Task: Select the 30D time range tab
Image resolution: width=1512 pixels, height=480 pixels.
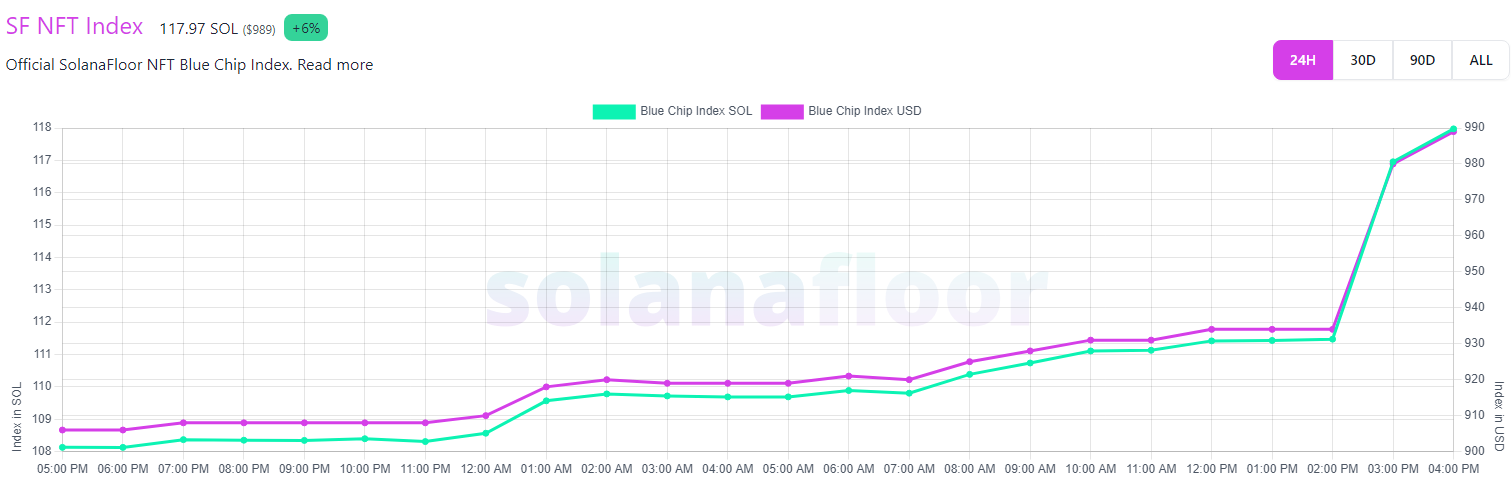Action: tap(1363, 60)
